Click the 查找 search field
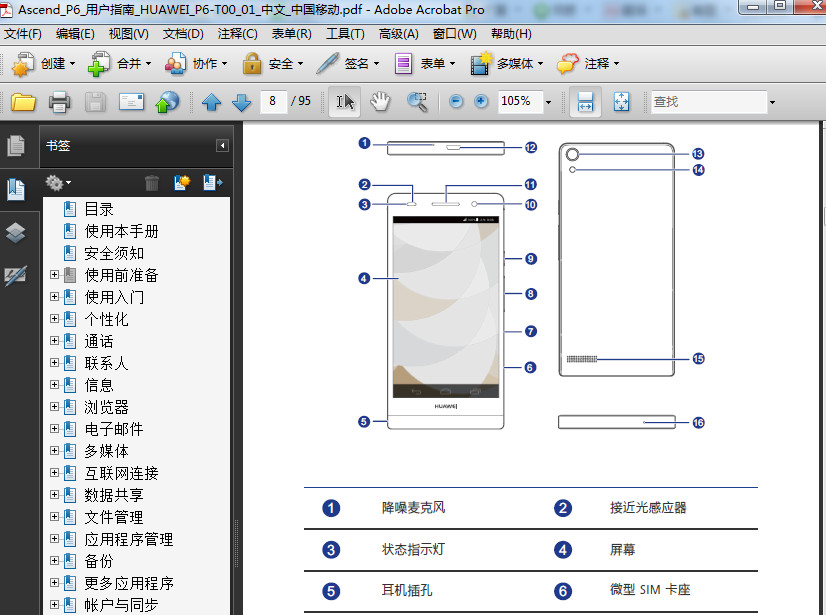 (709, 102)
